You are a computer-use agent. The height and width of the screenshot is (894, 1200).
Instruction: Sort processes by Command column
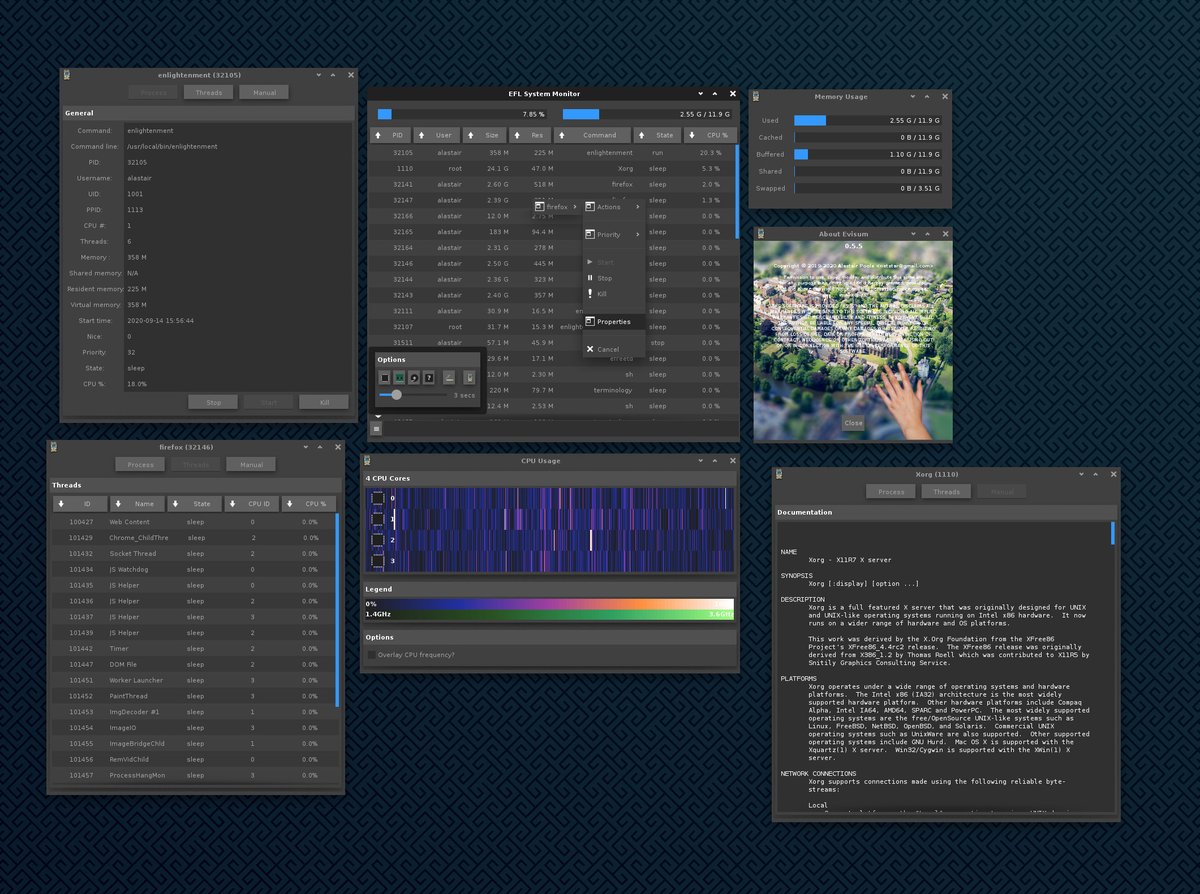593,135
